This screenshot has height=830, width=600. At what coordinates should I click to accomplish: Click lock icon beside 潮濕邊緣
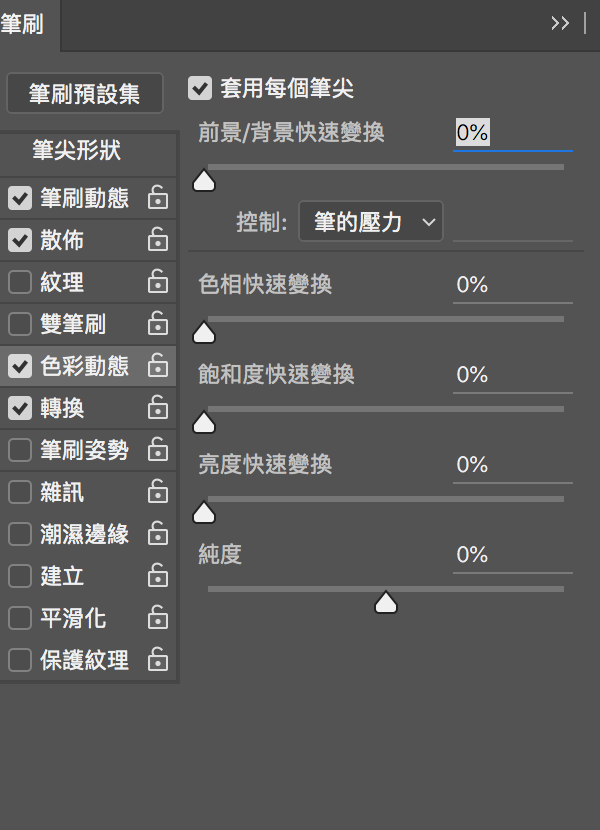coord(158,534)
